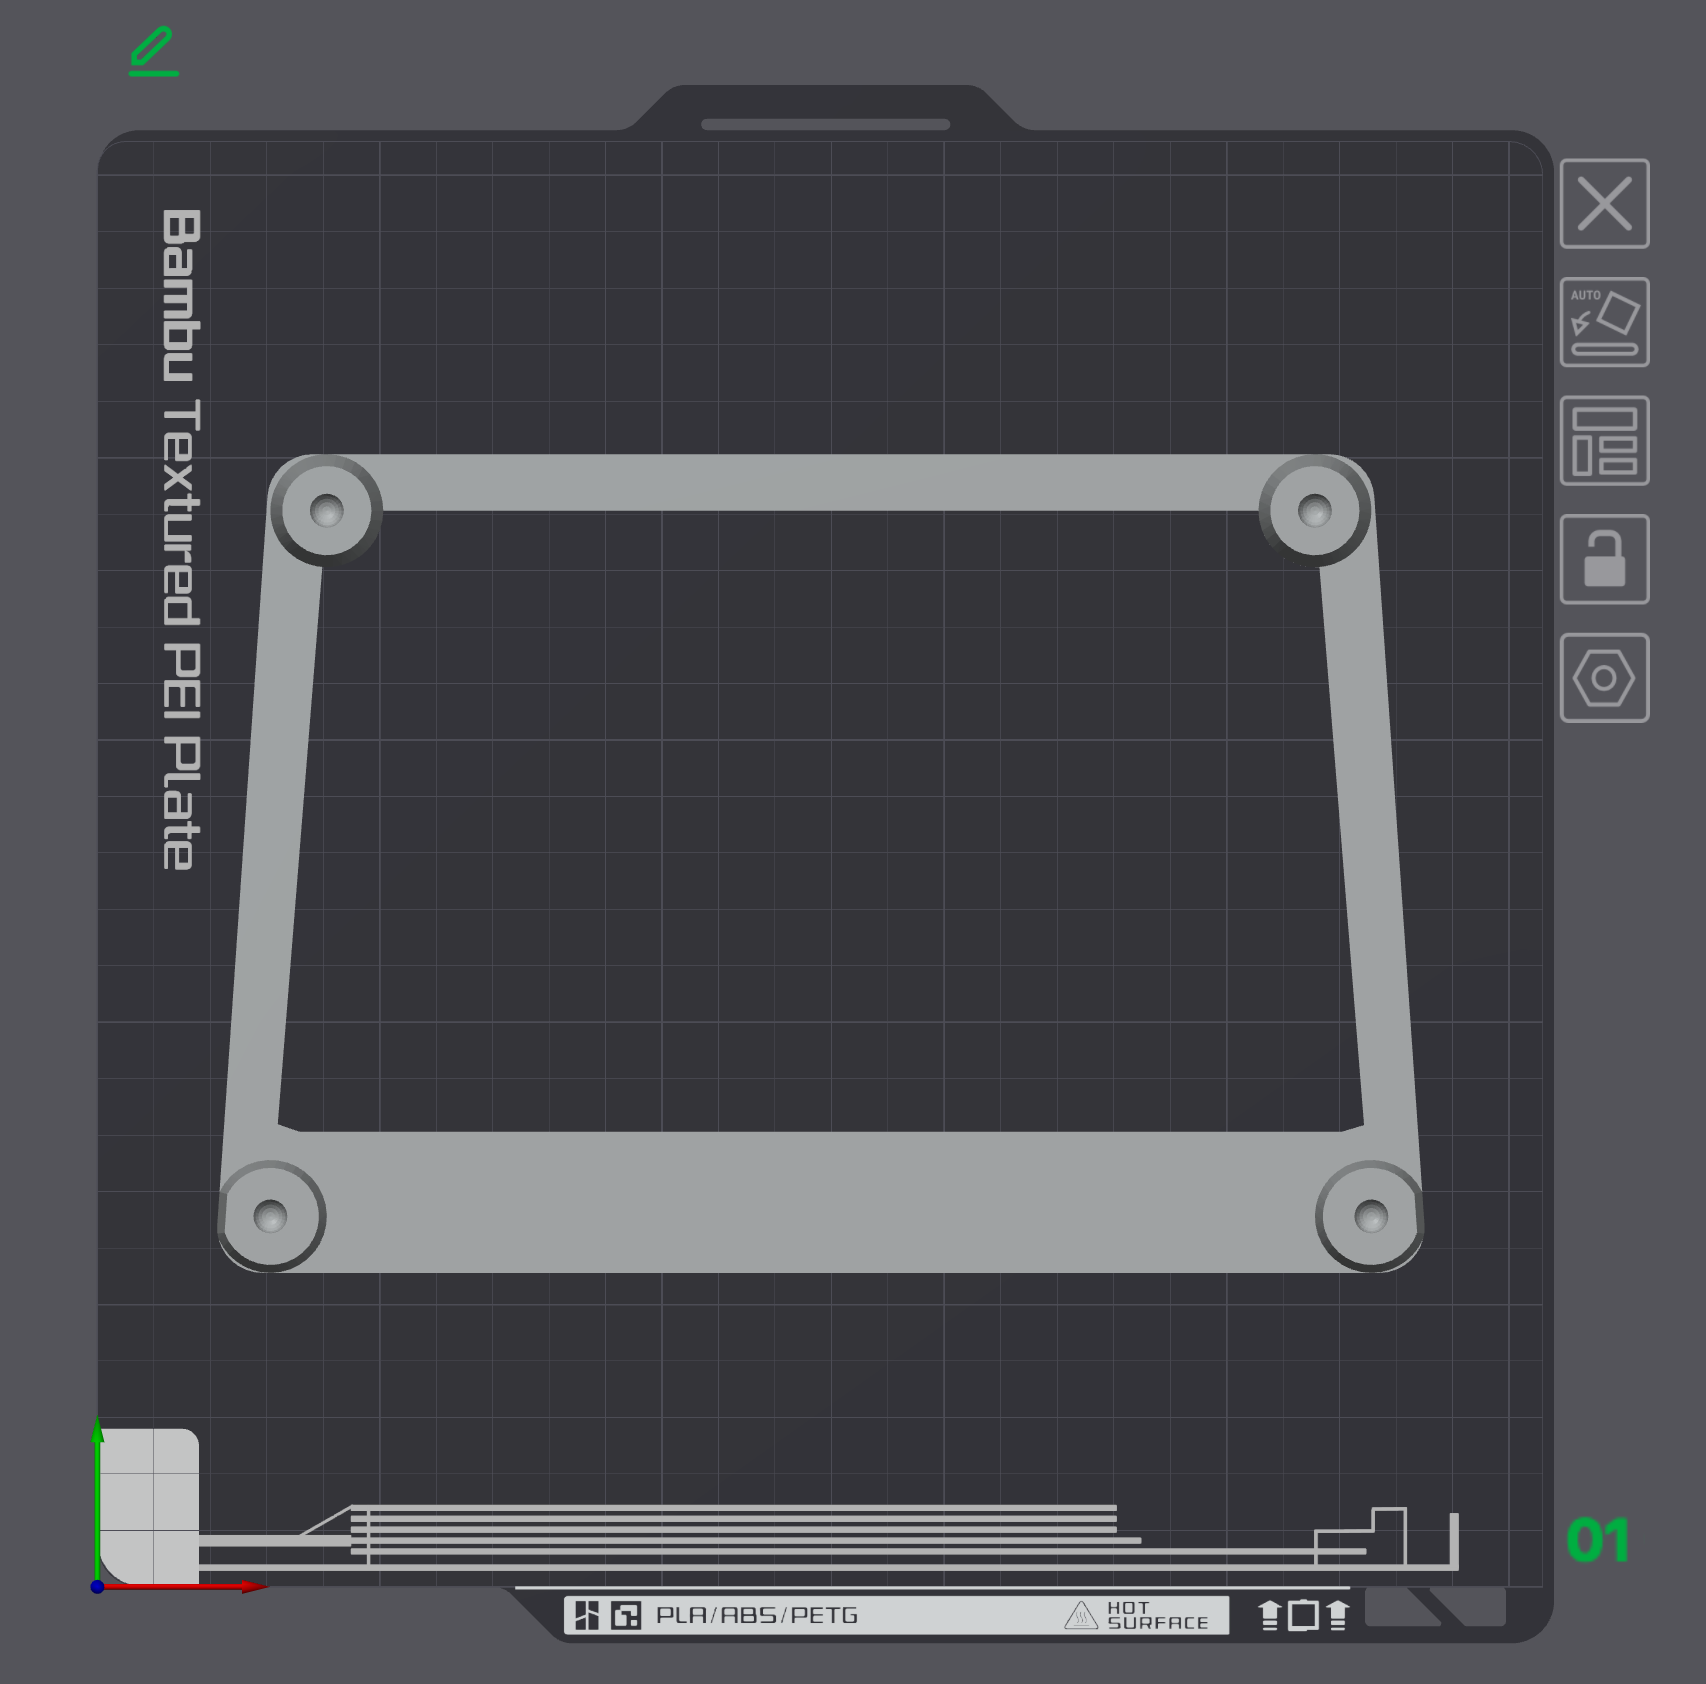Click the origin point of the axes
1706x1684 pixels.
click(x=97, y=1586)
